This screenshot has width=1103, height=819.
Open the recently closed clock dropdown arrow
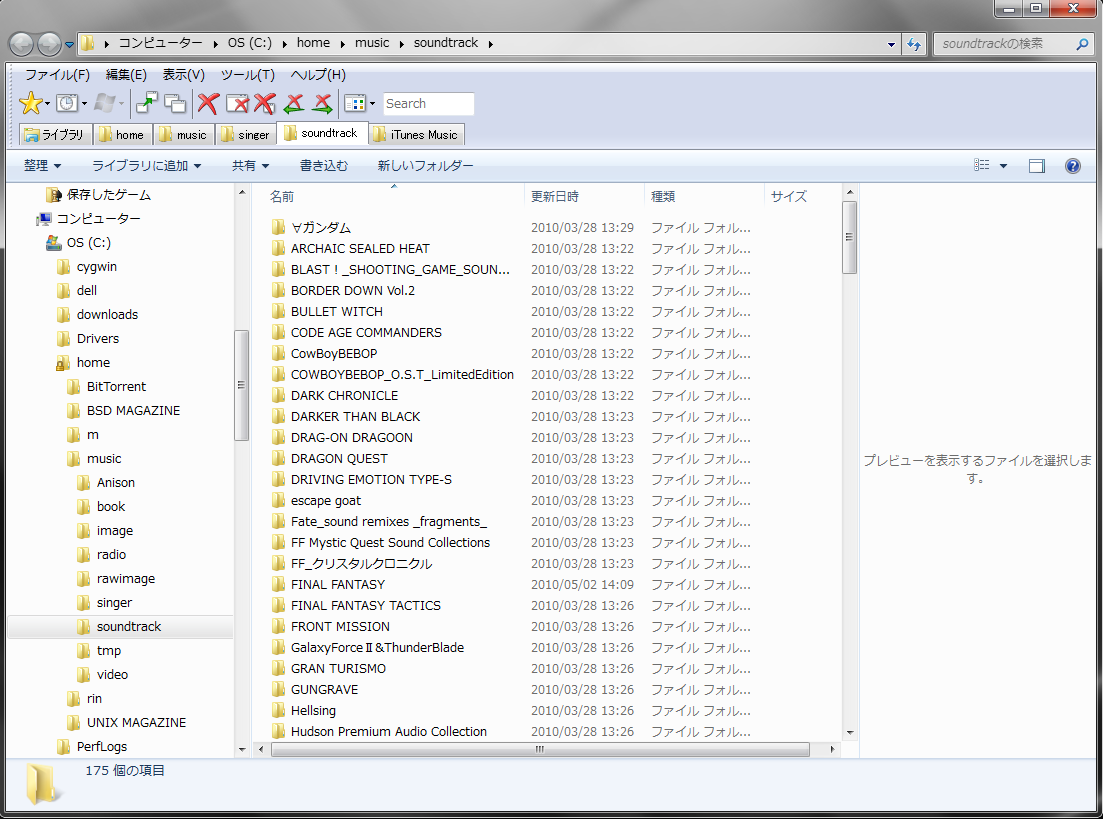tap(84, 104)
